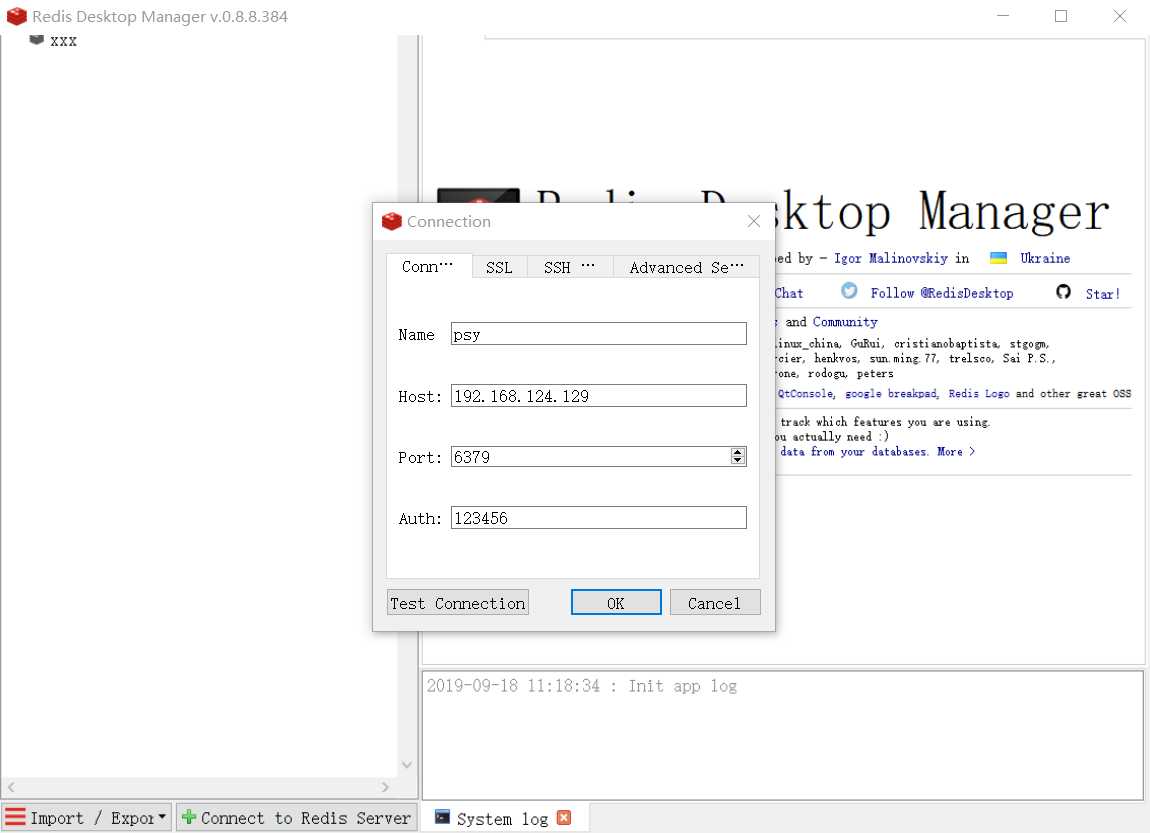Screen dimensions: 1150x833
Task: Click the Redis Desktop Manager title bar icon
Action: 16,15
